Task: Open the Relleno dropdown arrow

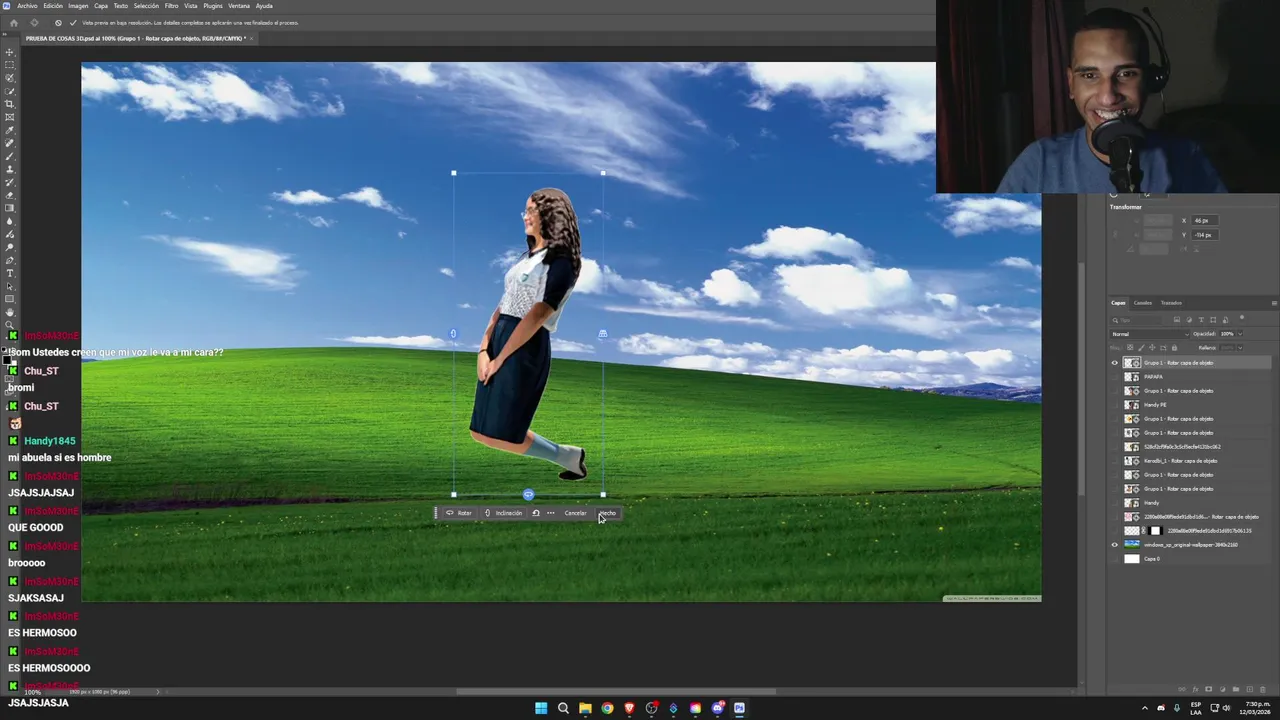Action: (1240, 347)
